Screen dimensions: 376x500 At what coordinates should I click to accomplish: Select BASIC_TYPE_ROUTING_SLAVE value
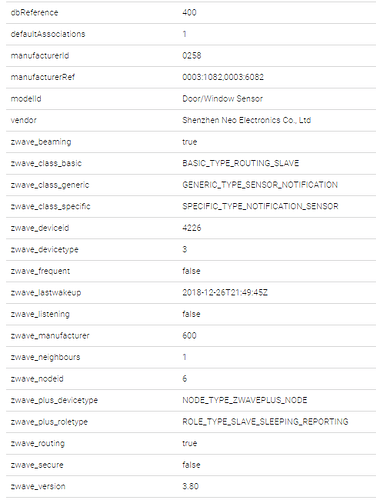pyautogui.click(x=241, y=163)
